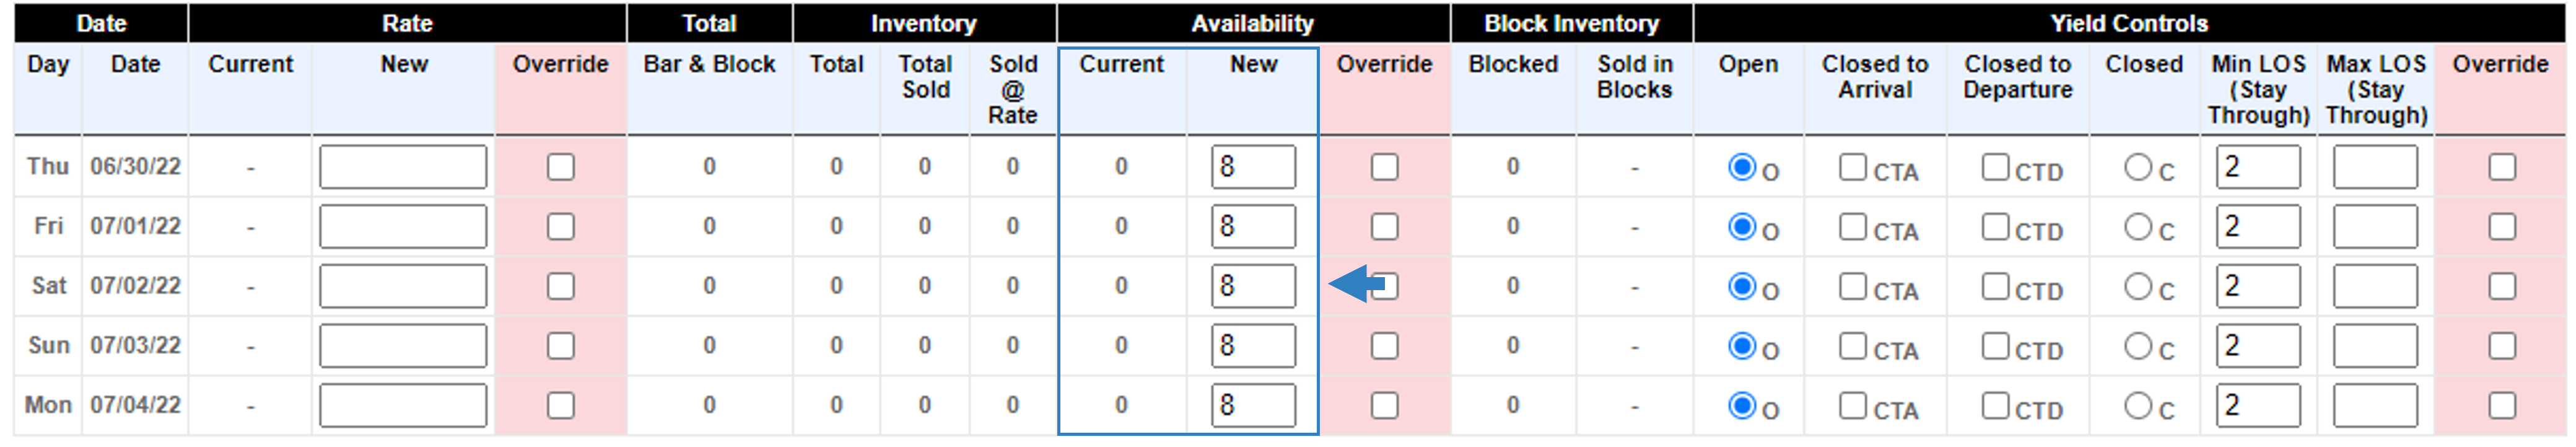Screen dimensions: 2576x447
Task: Click Min LOS field for Sat 07/02/22
Action: coord(2258,287)
